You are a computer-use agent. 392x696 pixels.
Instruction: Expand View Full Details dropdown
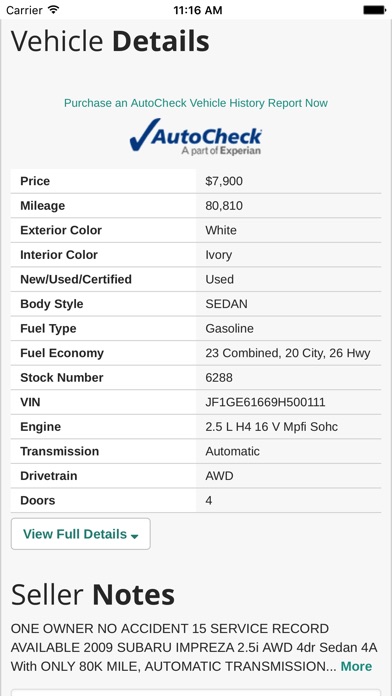point(81,534)
